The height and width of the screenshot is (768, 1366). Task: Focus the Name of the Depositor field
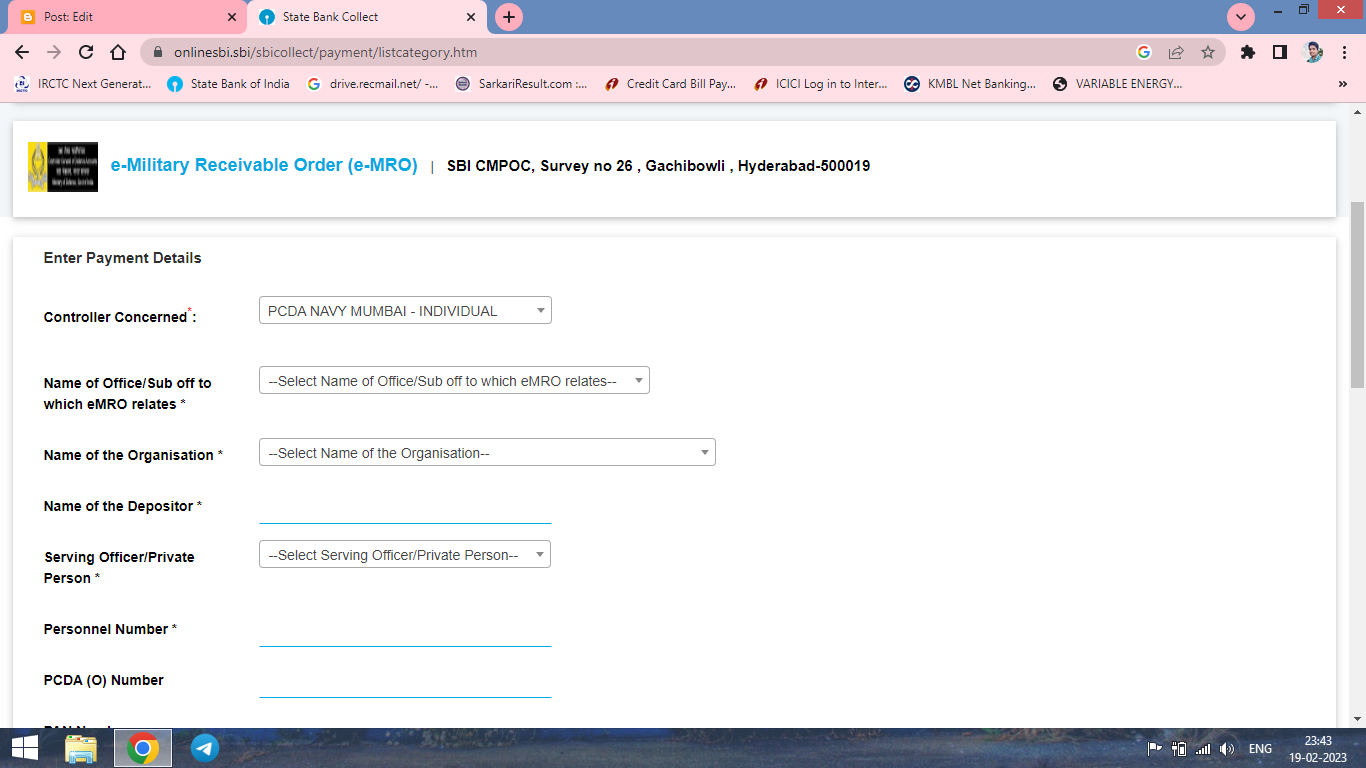405,508
